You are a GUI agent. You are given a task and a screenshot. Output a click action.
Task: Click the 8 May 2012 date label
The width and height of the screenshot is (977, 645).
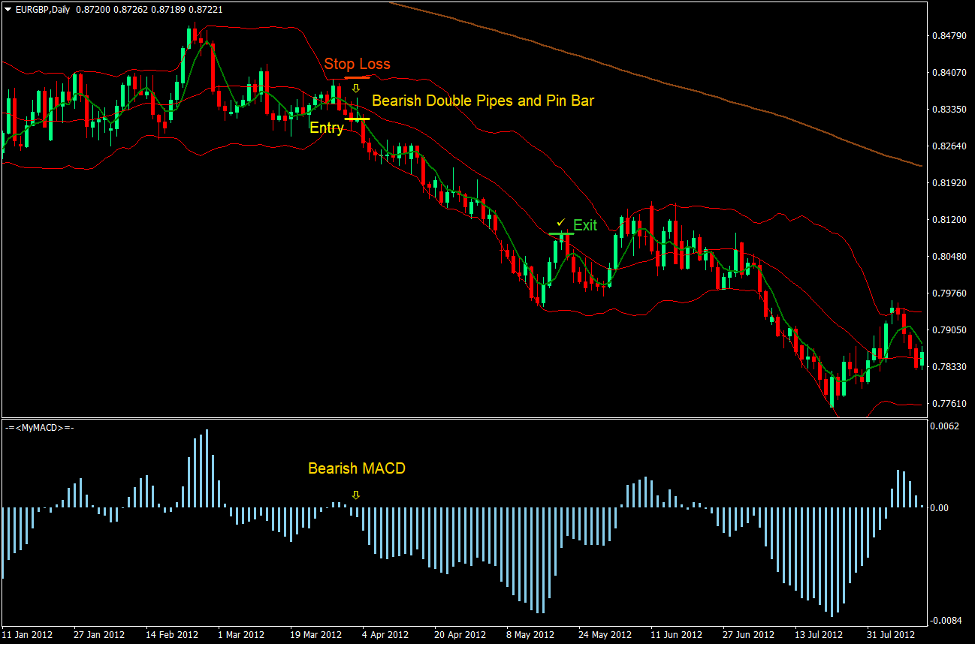click(x=530, y=635)
